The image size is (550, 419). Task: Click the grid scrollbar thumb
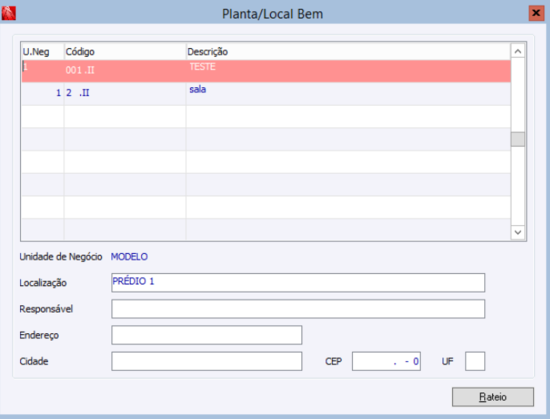pos(518,139)
